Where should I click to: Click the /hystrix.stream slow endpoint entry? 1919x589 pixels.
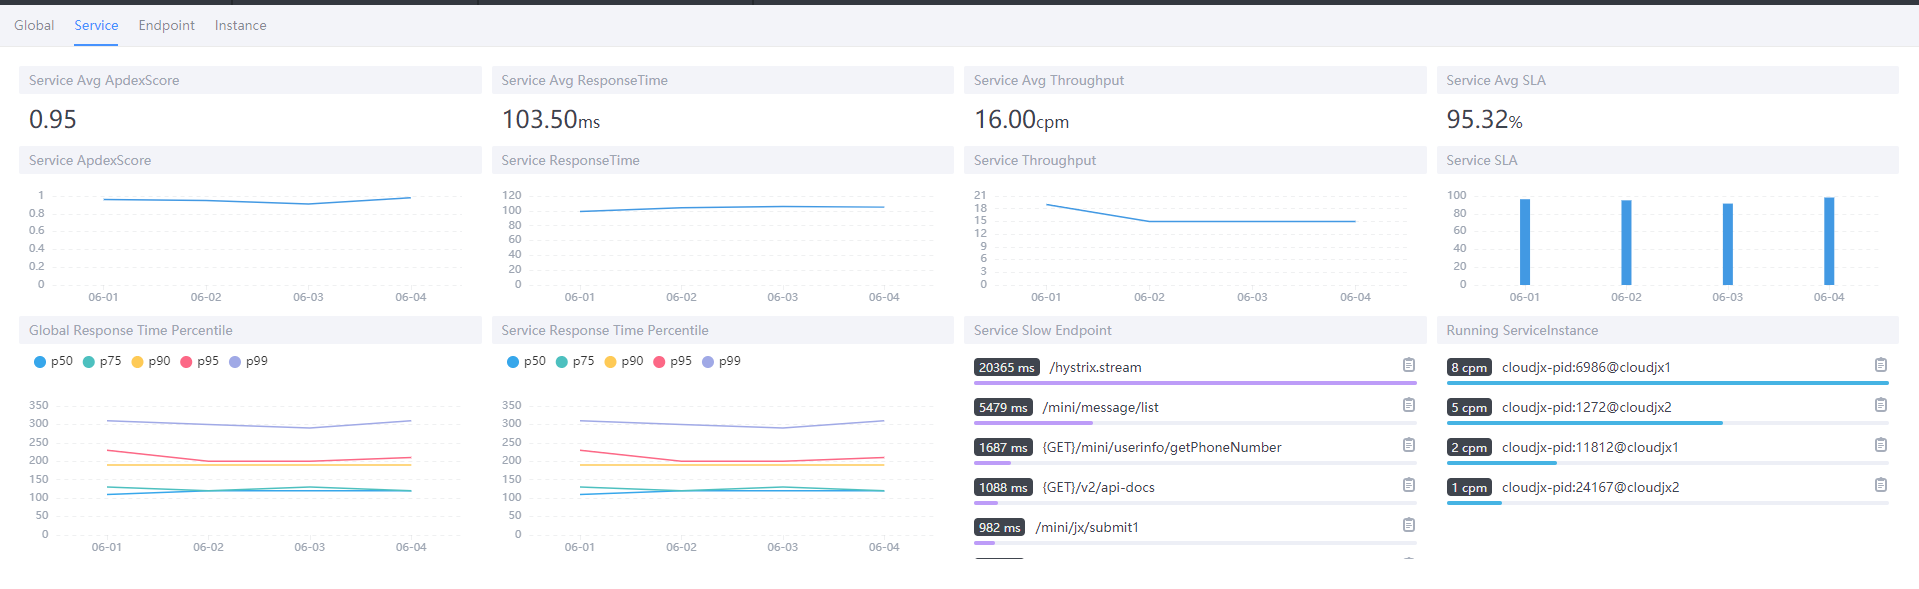click(1095, 367)
